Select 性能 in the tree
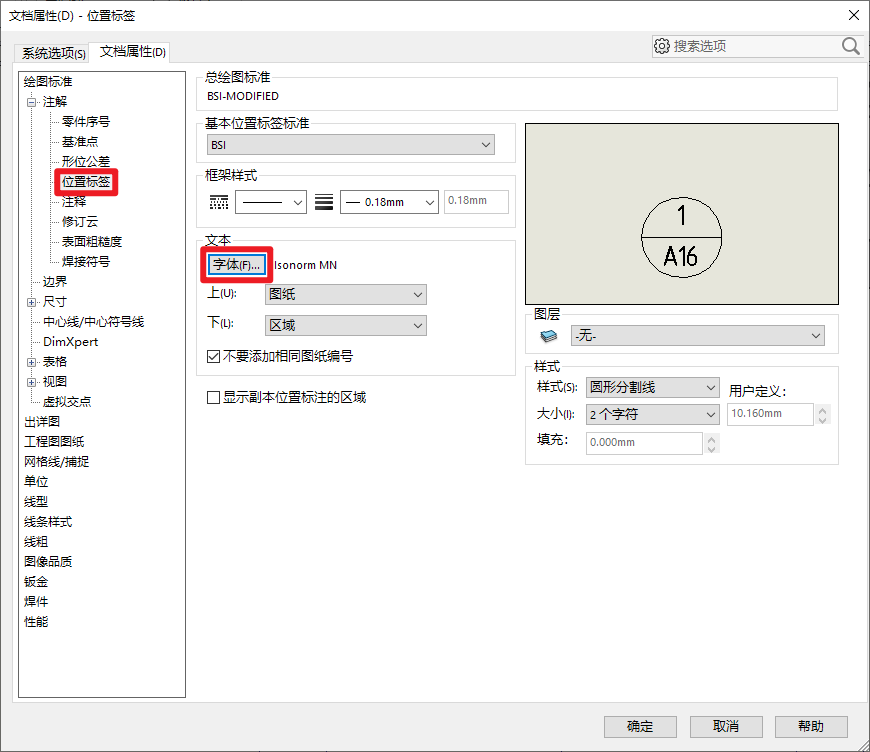Screen dimensions: 870x752 pos(36,622)
